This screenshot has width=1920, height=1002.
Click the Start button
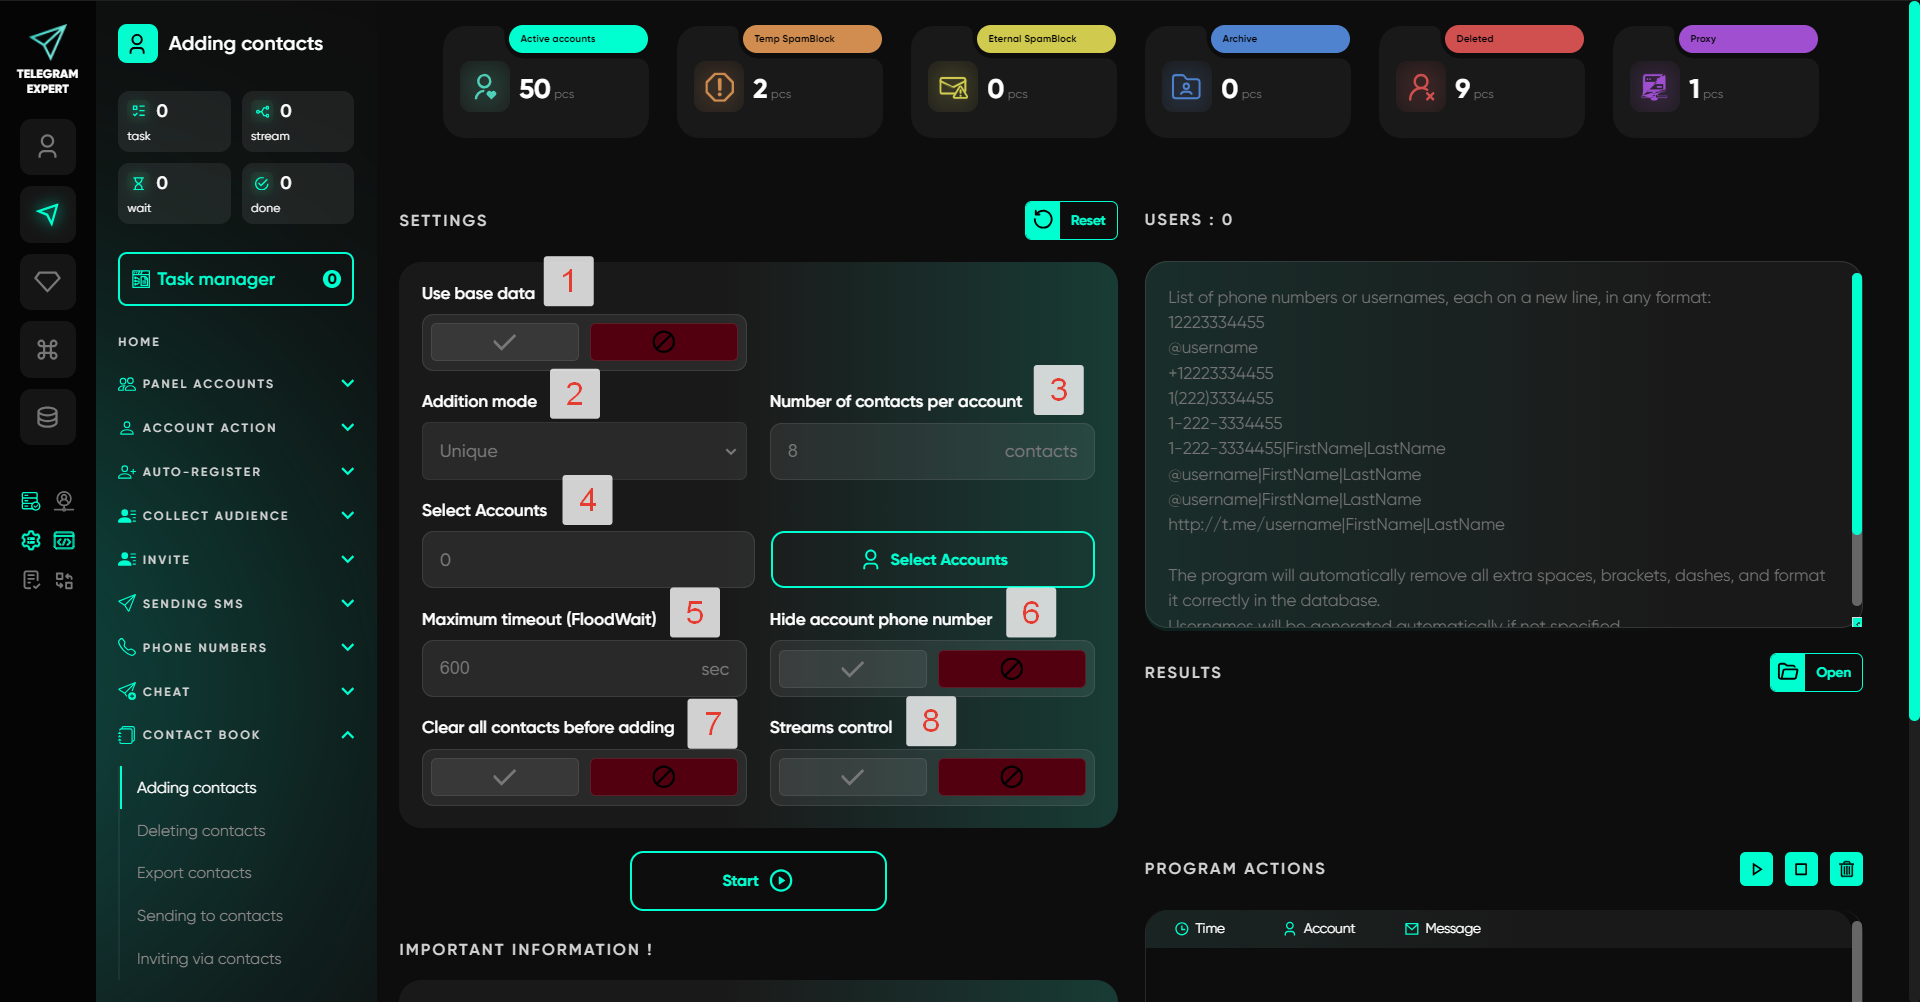coord(757,881)
